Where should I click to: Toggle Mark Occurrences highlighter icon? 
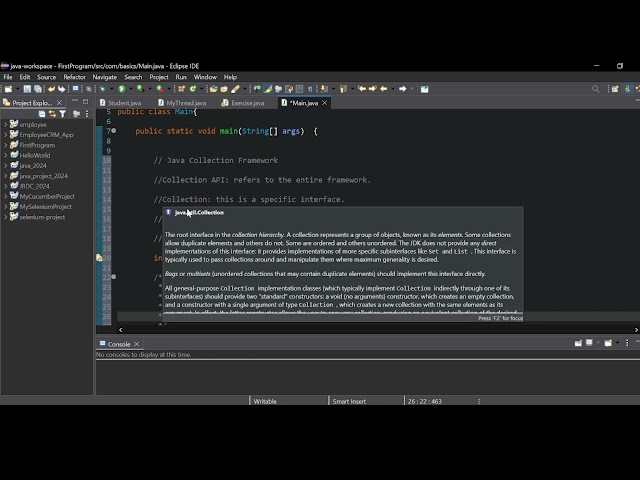coord(268,89)
